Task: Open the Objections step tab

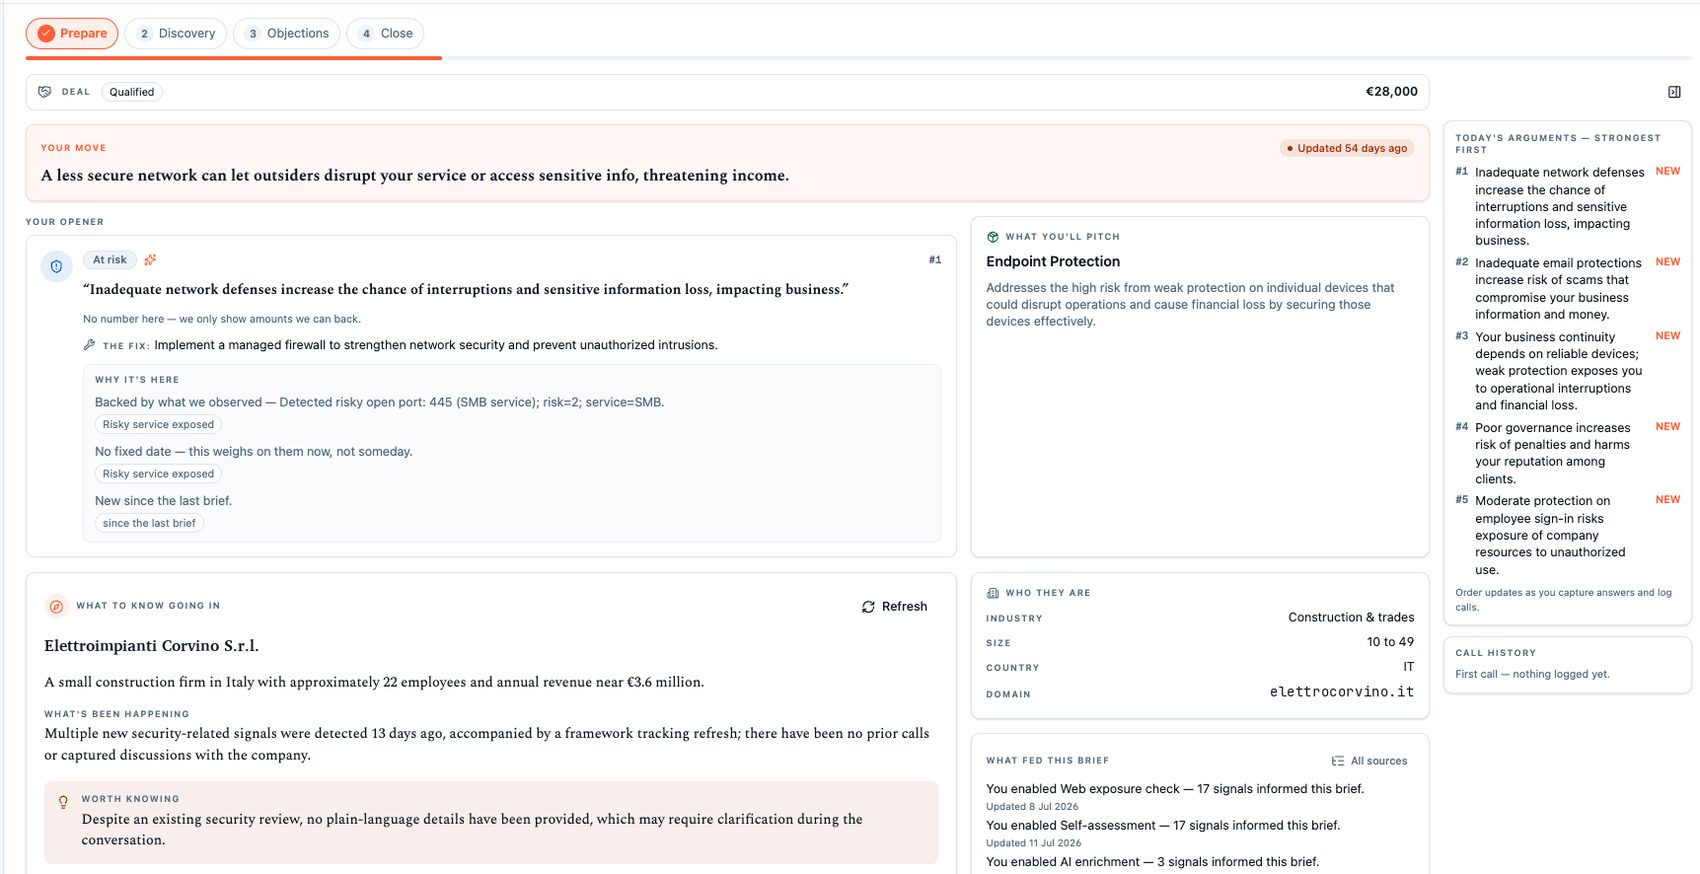Action: pyautogui.click(x=287, y=33)
